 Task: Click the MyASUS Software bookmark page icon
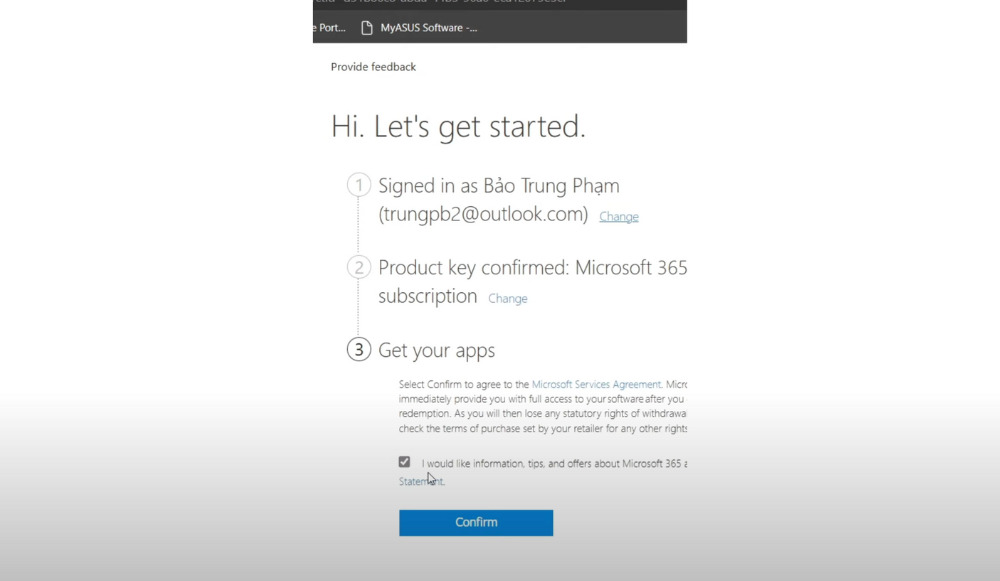point(367,28)
